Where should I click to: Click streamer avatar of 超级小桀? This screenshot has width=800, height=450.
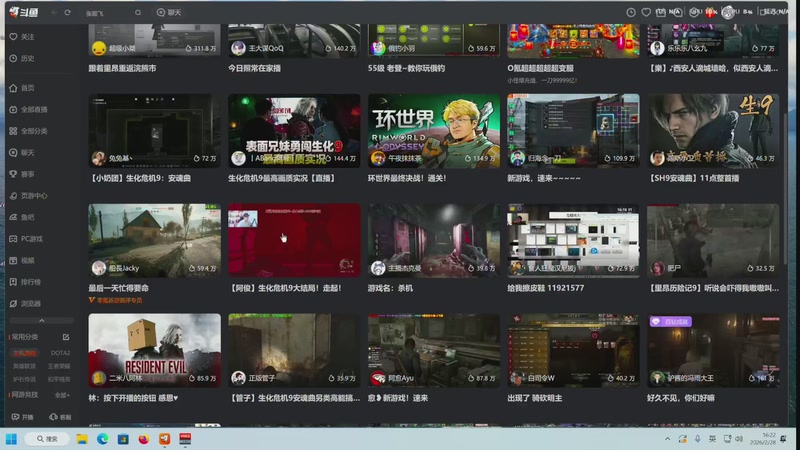coord(99,48)
